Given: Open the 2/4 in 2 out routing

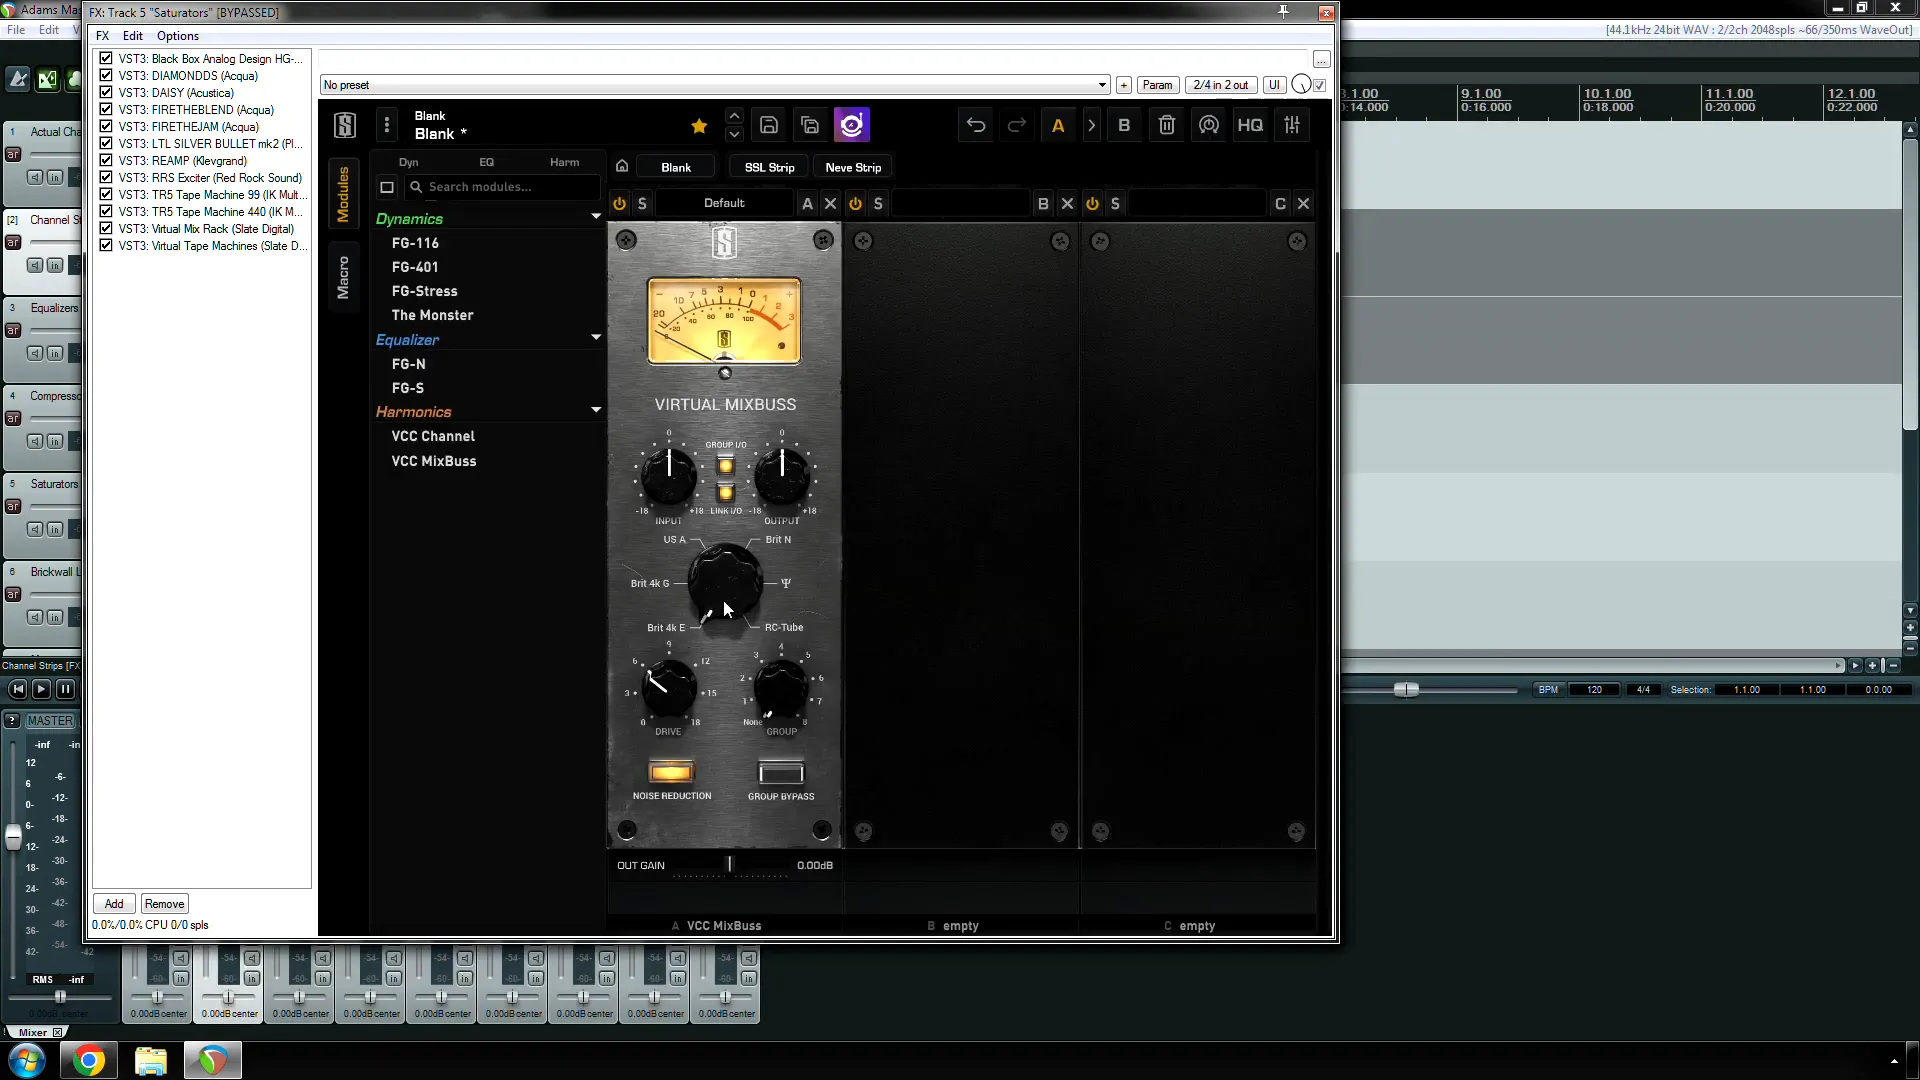Looking at the screenshot, I should [x=1221, y=85].
